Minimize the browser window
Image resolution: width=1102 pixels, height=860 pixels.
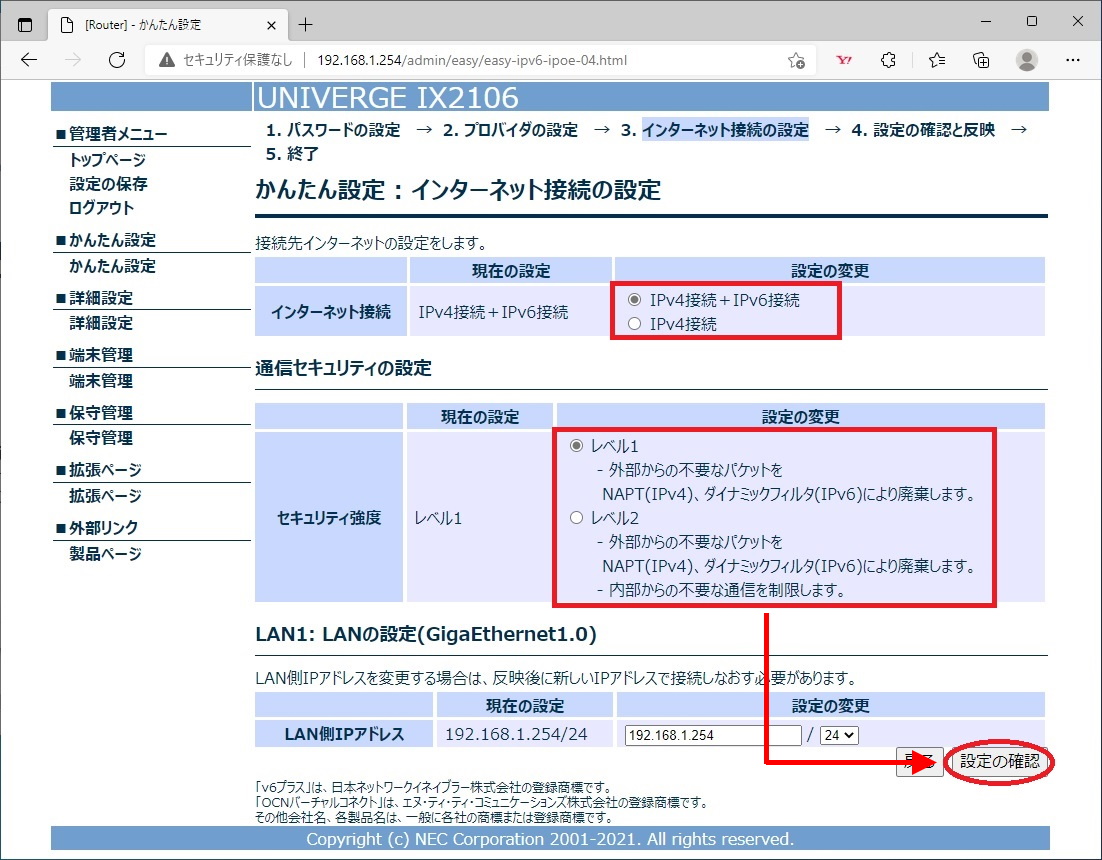point(986,22)
